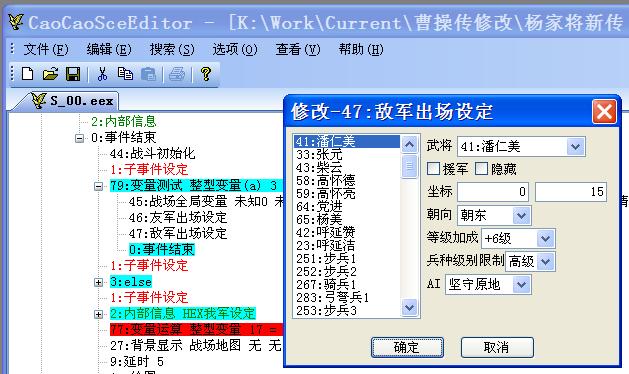The image size is (629, 374).
Task: Save using the floppy disk icon
Action: pyautogui.click(x=73, y=74)
